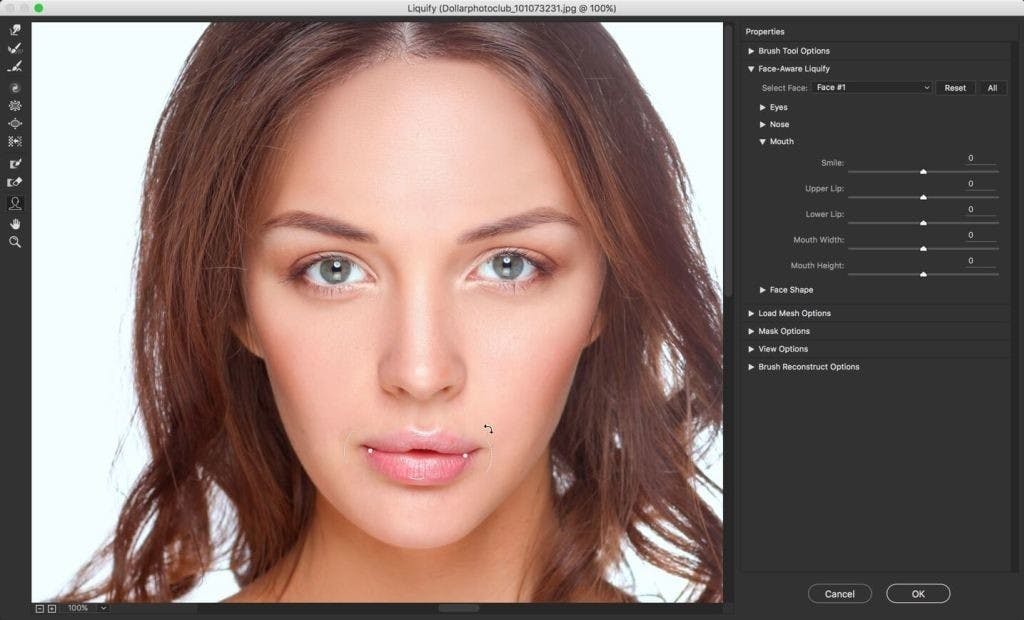Select the Hand tool

pyautogui.click(x=14, y=224)
